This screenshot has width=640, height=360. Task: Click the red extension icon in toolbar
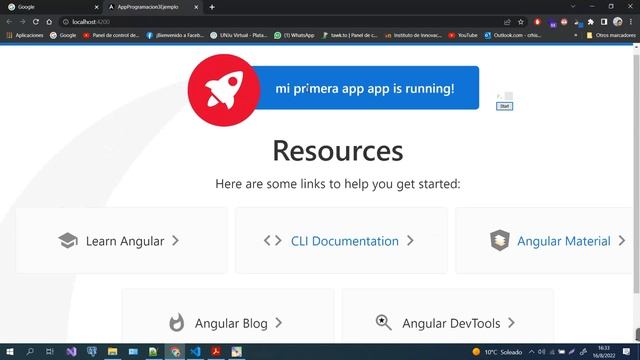[x=538, y=22]
